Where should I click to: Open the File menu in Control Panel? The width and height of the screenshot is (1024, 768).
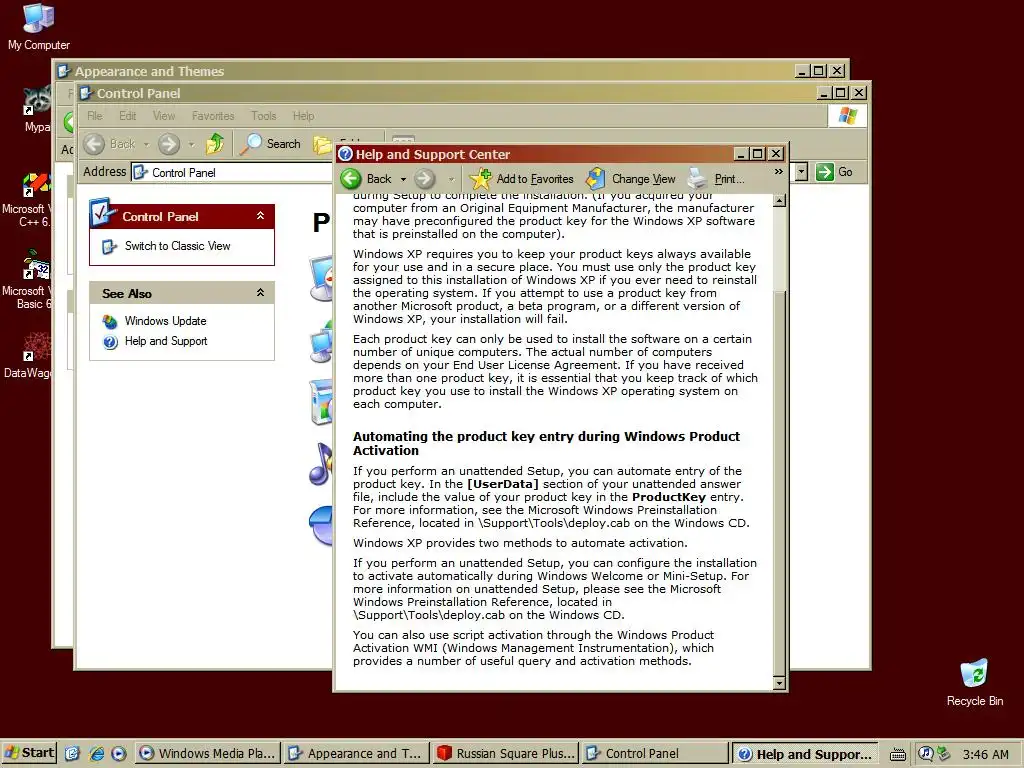point(95,116)
